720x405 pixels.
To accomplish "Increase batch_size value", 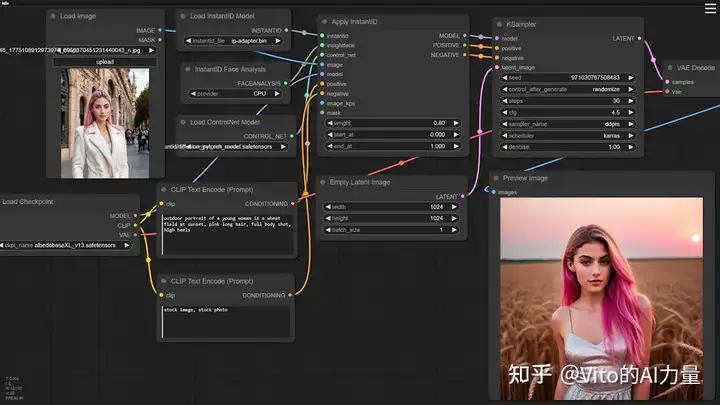I will [x=454, y=230].
